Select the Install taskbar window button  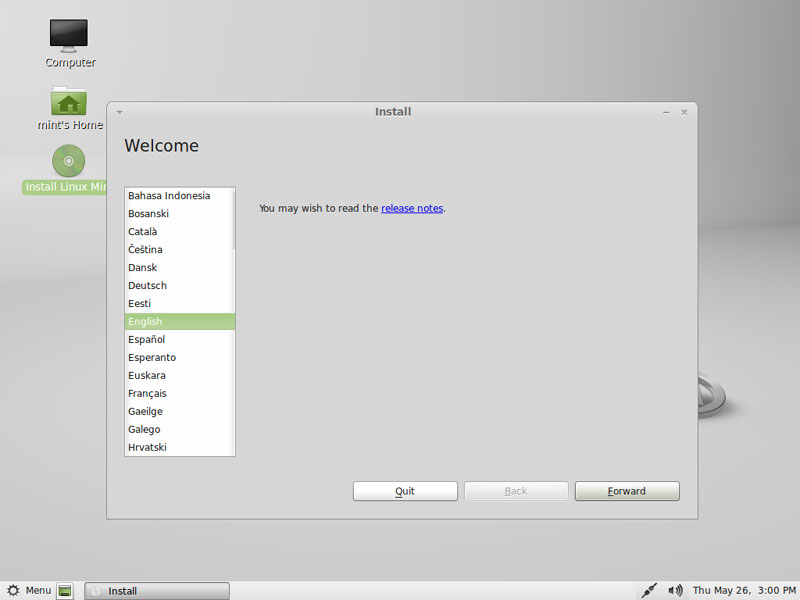coord(157,591)
